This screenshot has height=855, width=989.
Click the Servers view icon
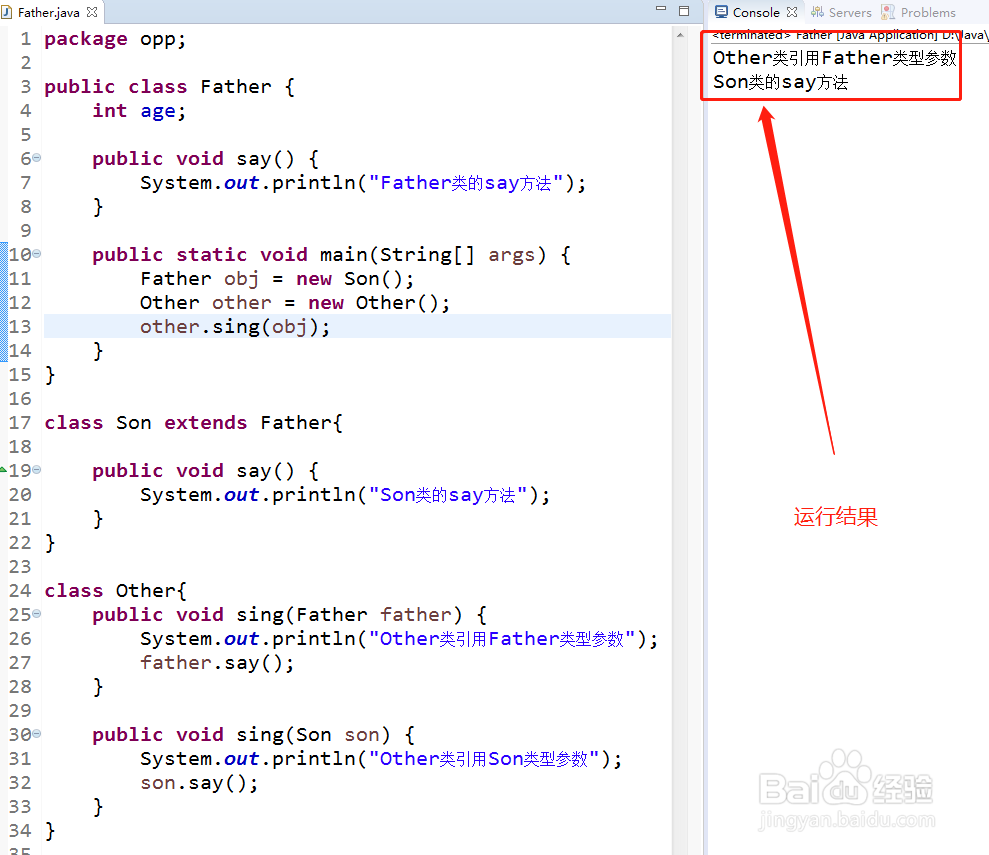817,12
